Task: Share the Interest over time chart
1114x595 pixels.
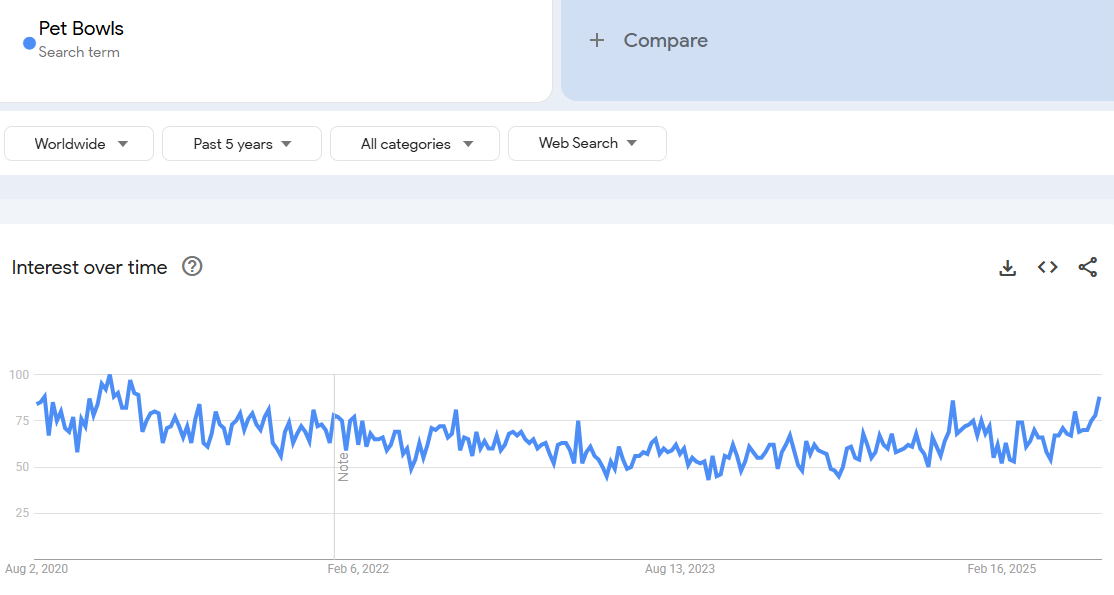Action: [1088, 267]
